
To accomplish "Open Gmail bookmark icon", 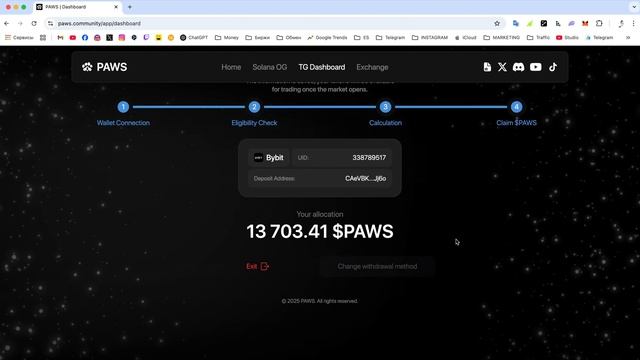I will coord(60,38).
